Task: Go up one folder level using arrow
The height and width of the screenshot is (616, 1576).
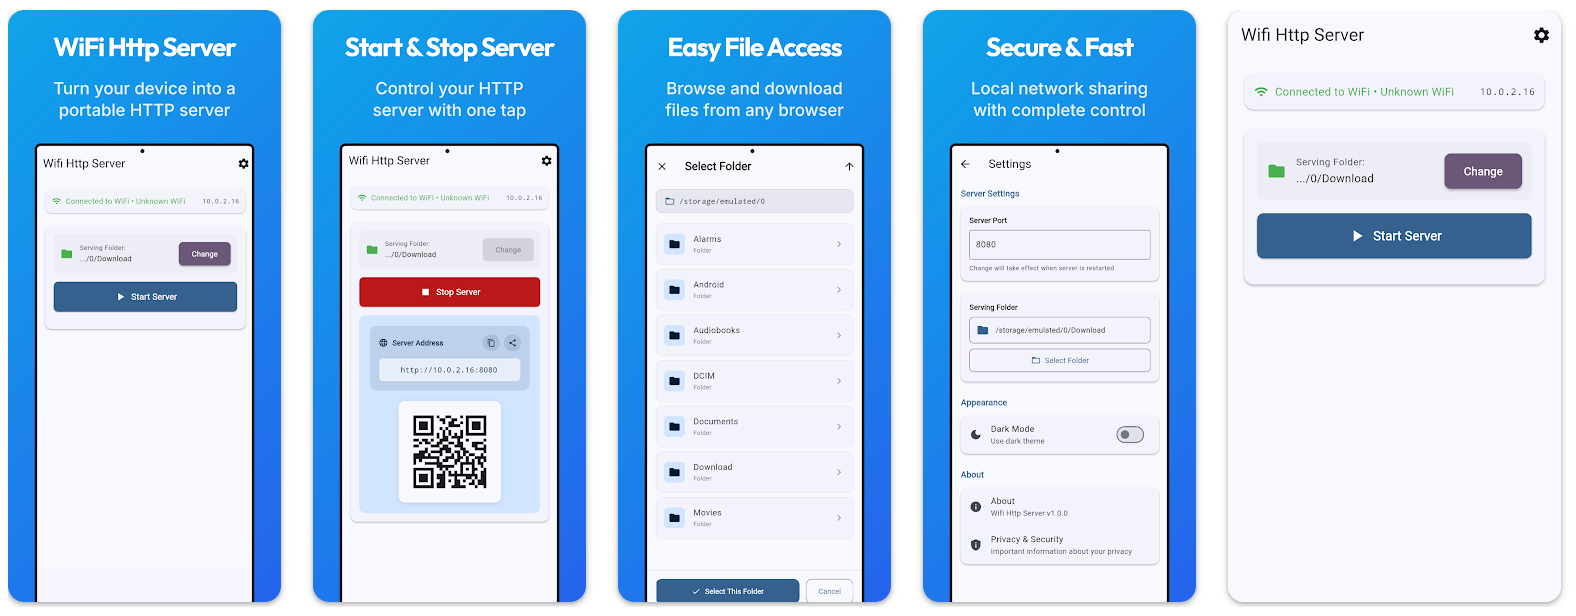Action: click(x=849, y=167)
